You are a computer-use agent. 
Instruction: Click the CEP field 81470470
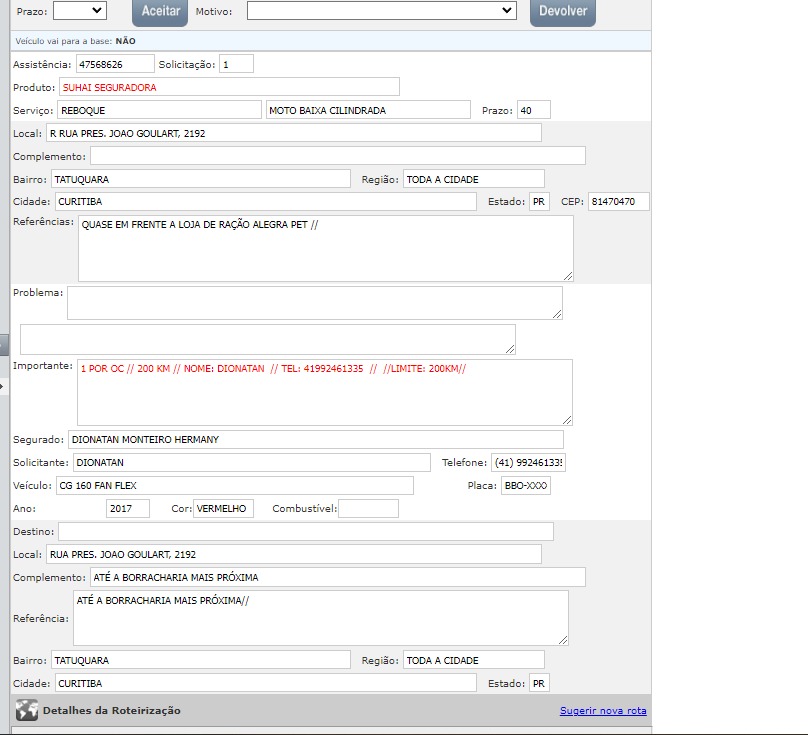618,202
